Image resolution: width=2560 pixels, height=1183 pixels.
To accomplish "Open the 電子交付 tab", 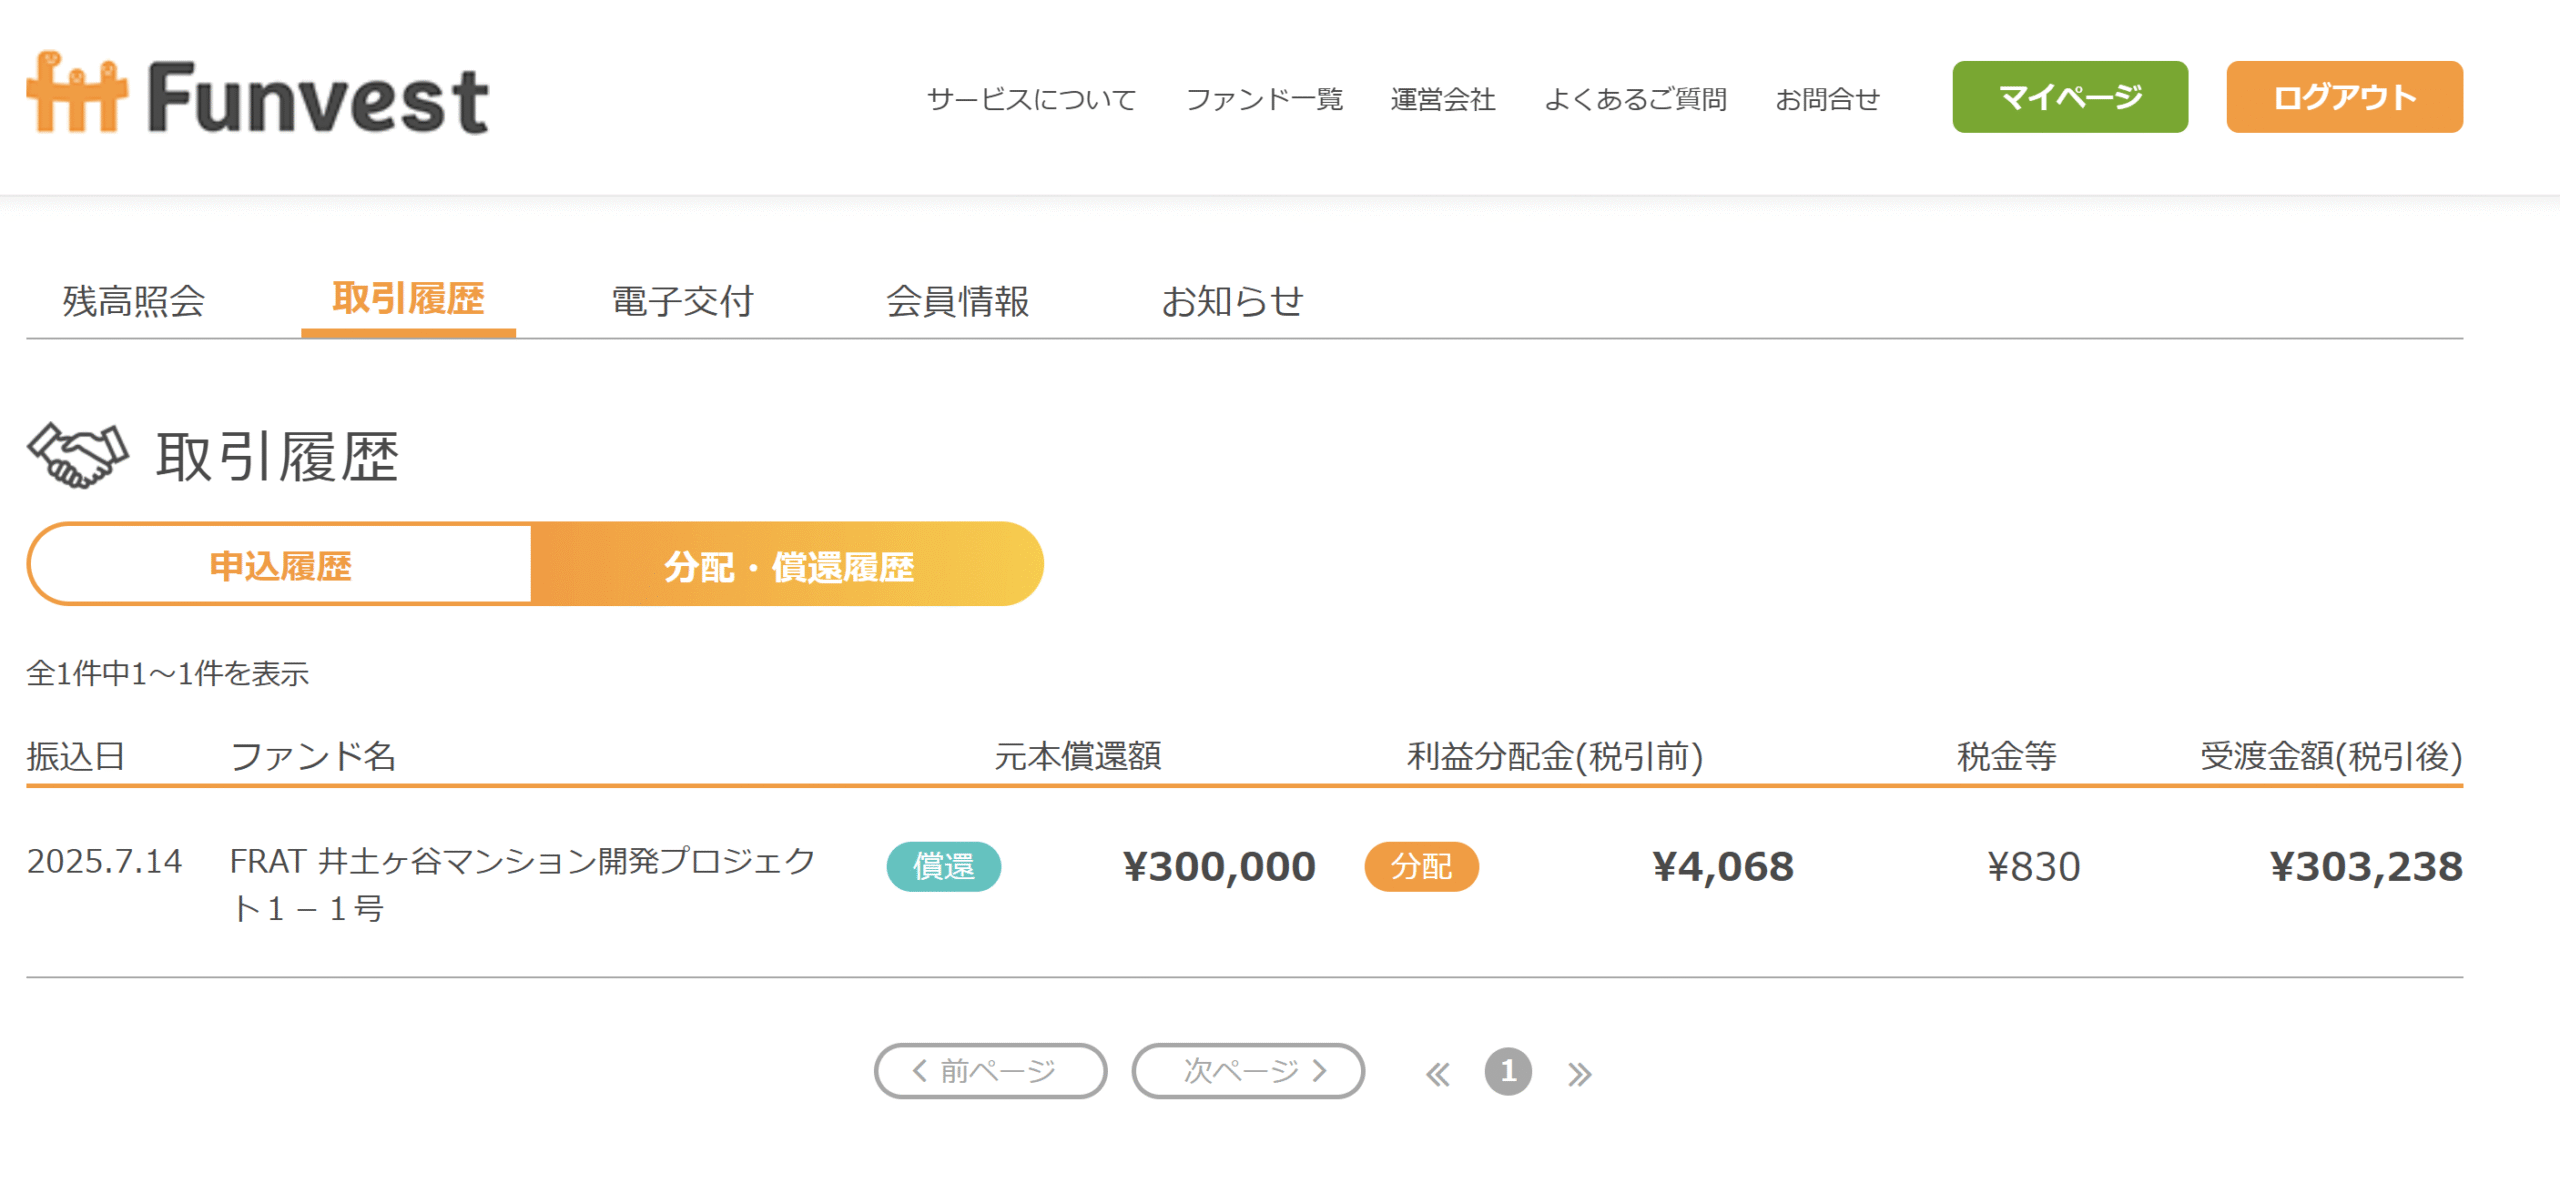I will (682, 301).
